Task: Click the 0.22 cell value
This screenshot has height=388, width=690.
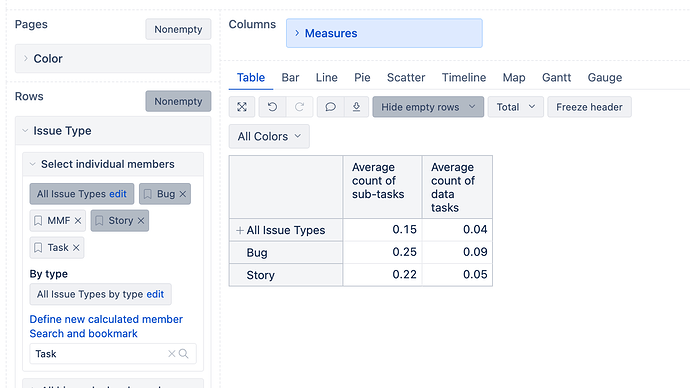Action: [404, 275]
